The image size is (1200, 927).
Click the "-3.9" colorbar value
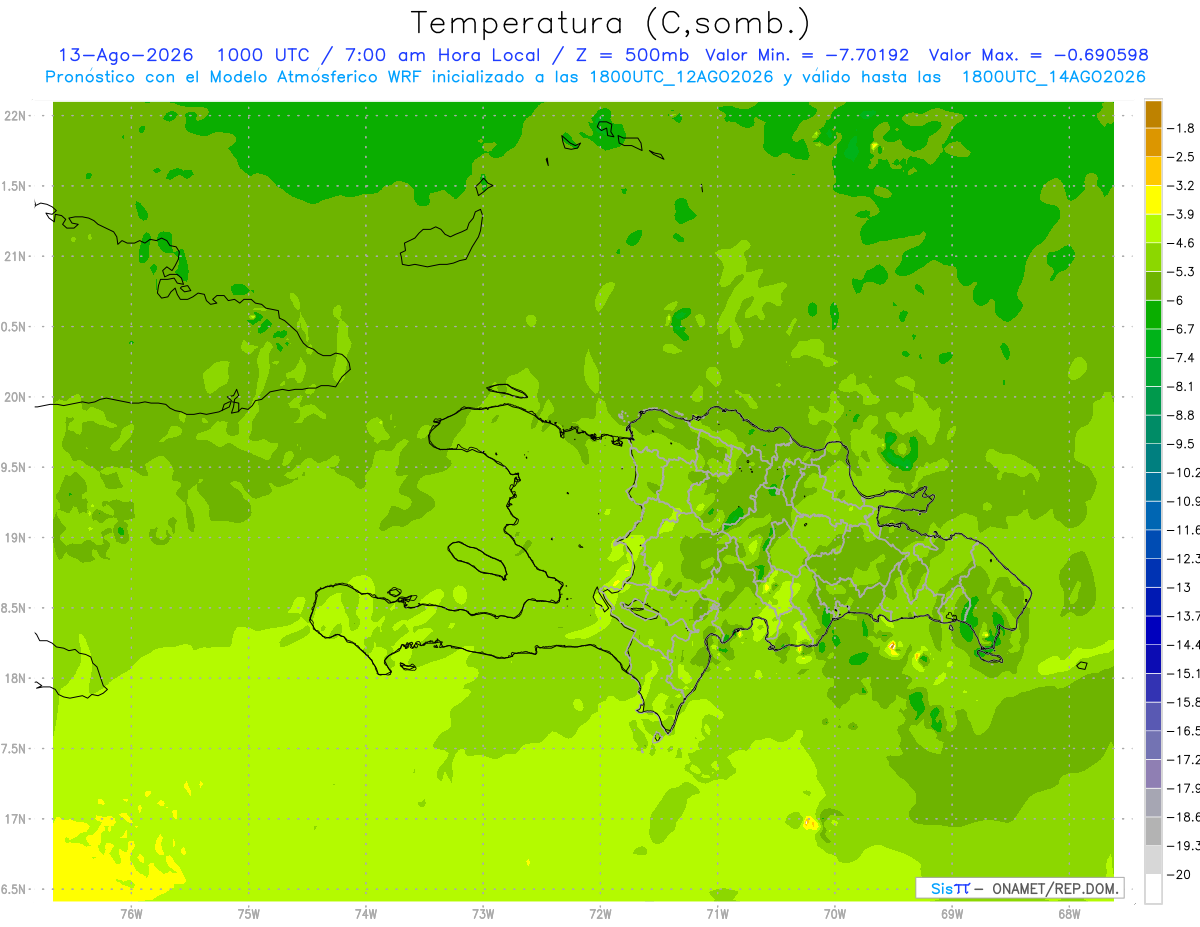pyautogui.click(x=1181, y=214)
